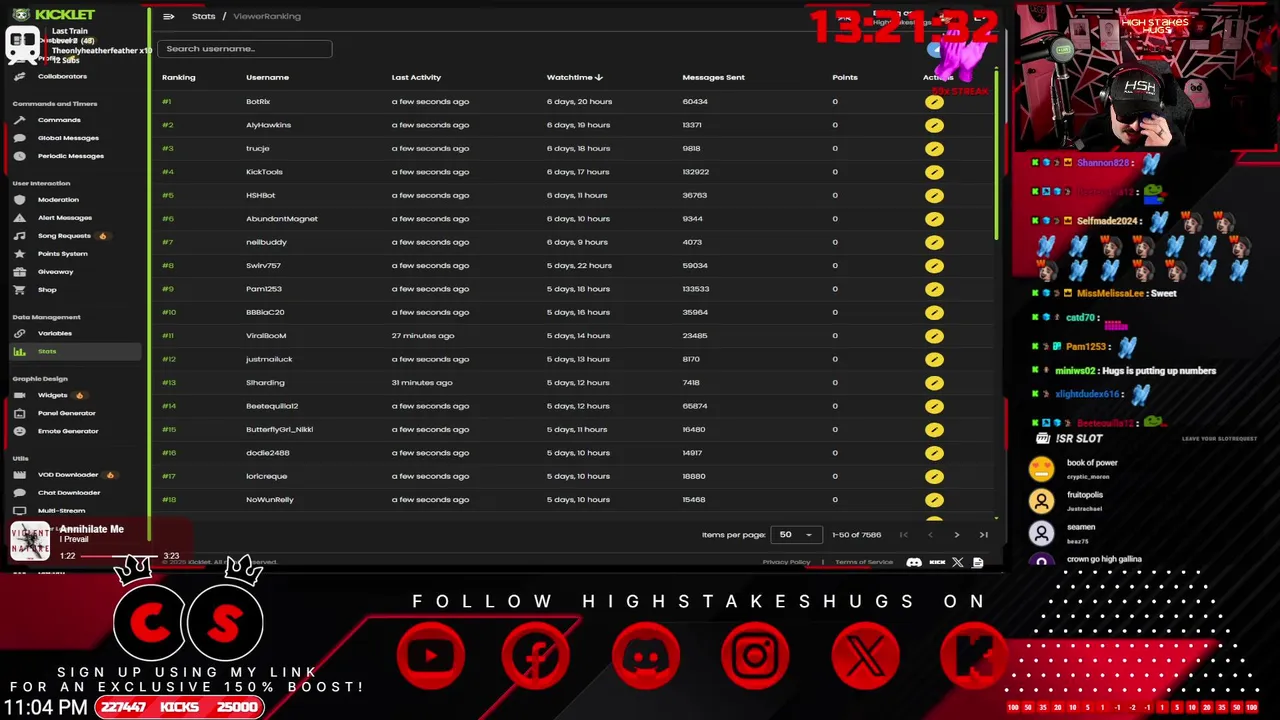
Task: Sort by the Points column header
Action: pos(845,77)
